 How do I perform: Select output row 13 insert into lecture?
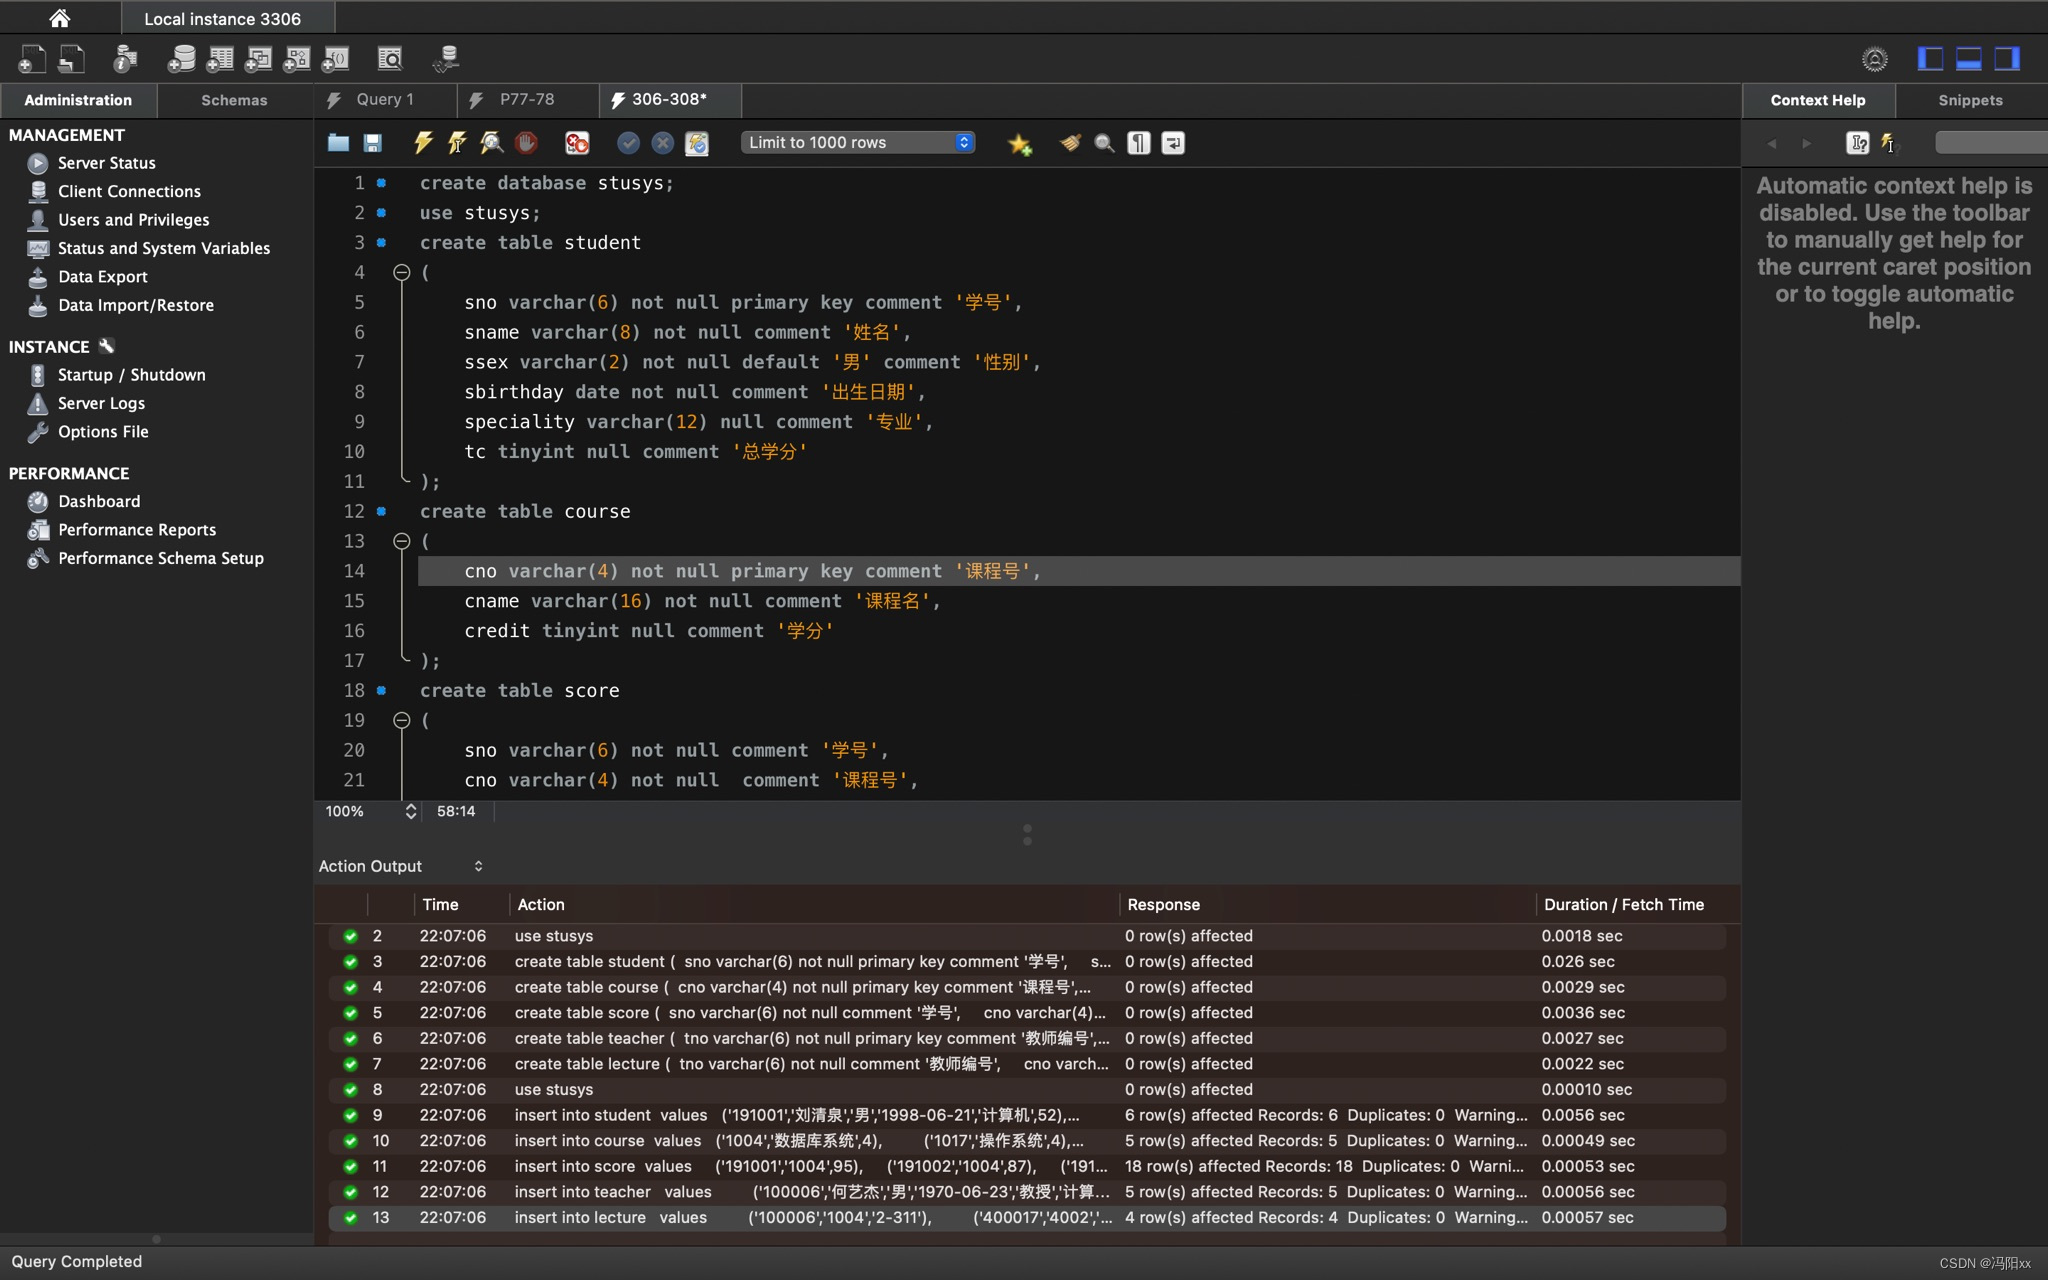point(1027,1217)
